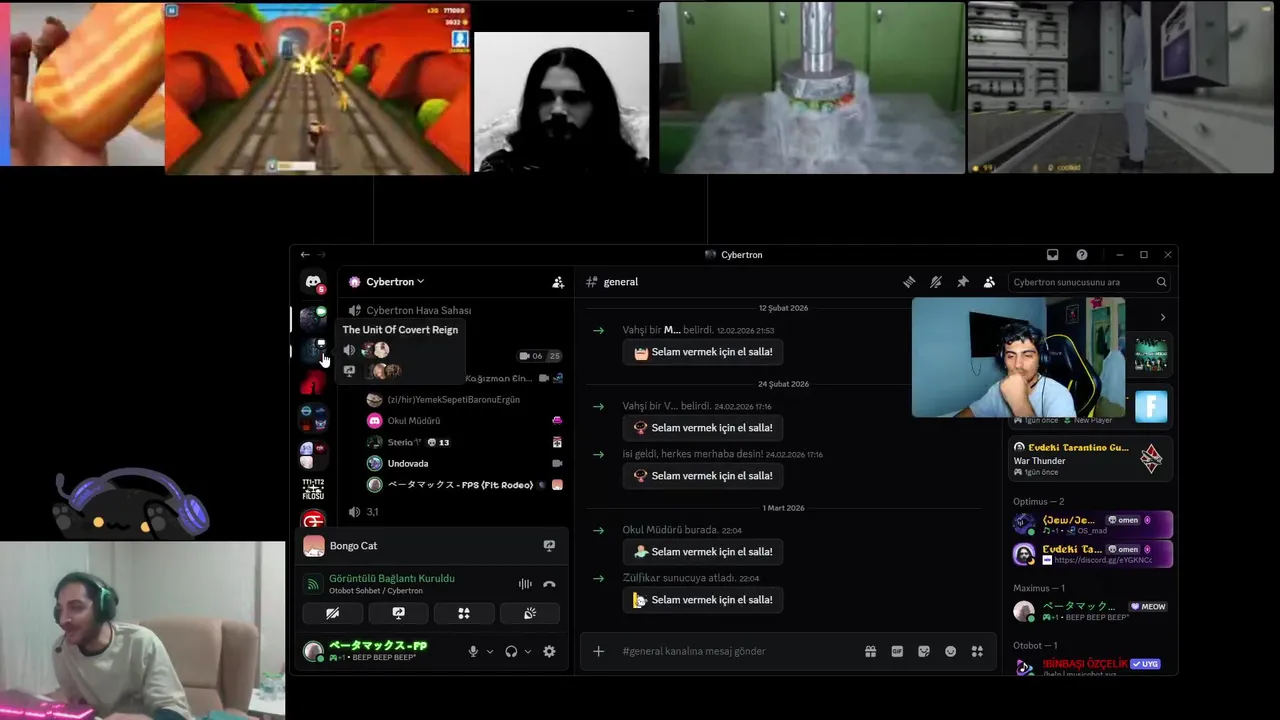Open microphone input options arrow
The height and width of the screenshot is (720, 1280).
click(489, 651)
